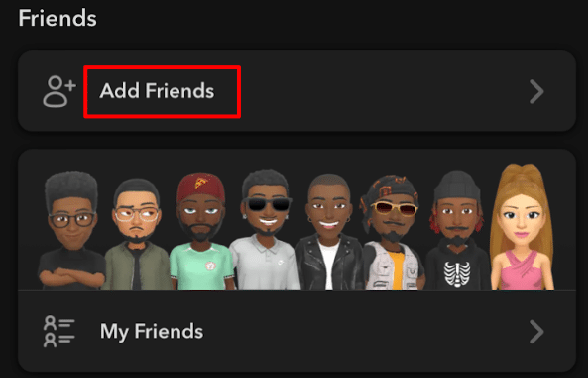
Task: Select Bitmoji with crossed arms and glasses
Action: (x=71, y=231)
